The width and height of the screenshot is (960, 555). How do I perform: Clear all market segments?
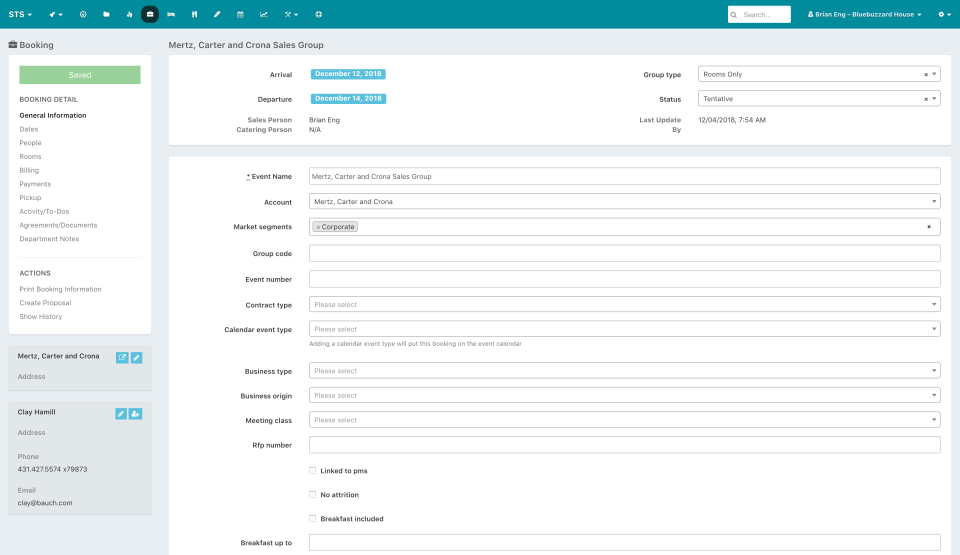pyautogui.click(x=929, y=227)
